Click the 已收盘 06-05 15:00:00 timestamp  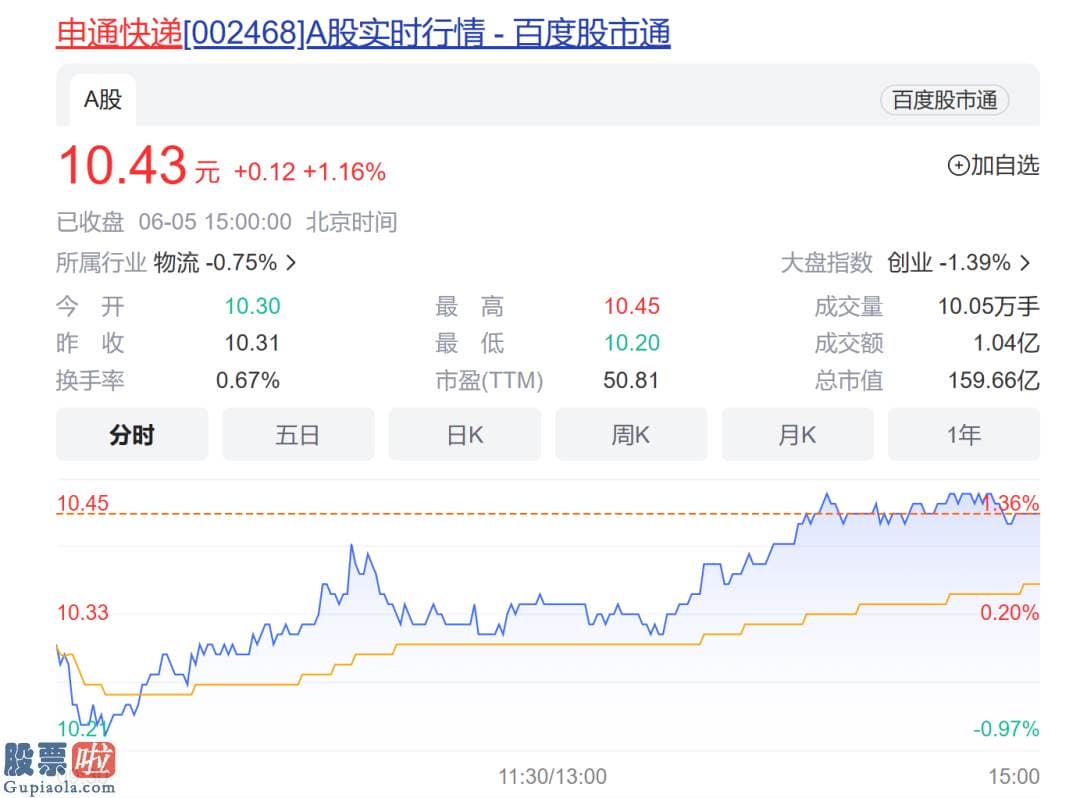coord(174,222)
